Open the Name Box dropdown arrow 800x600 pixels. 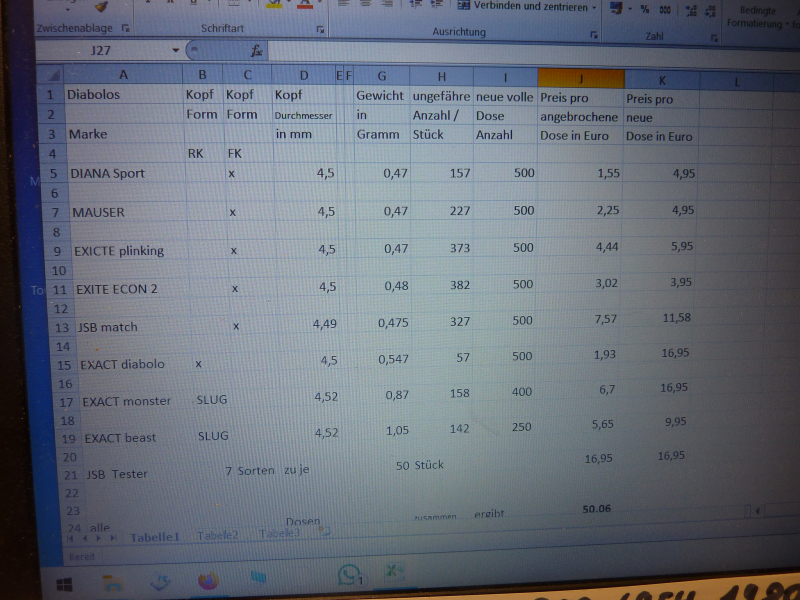coord(176,50)
